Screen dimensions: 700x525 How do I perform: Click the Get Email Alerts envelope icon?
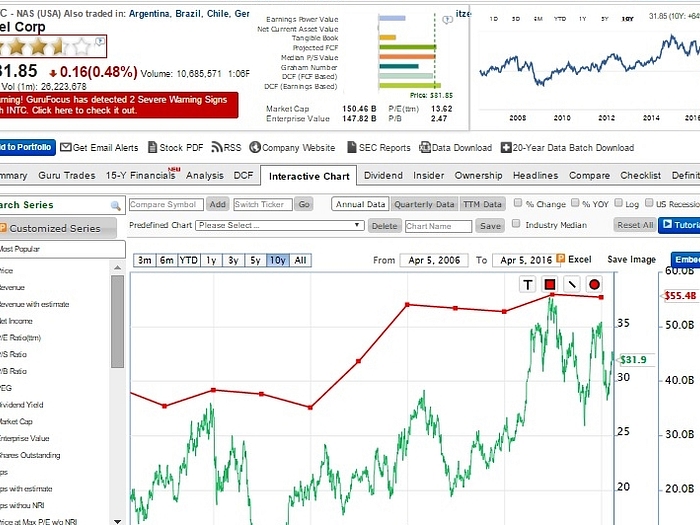coord(66,148)
